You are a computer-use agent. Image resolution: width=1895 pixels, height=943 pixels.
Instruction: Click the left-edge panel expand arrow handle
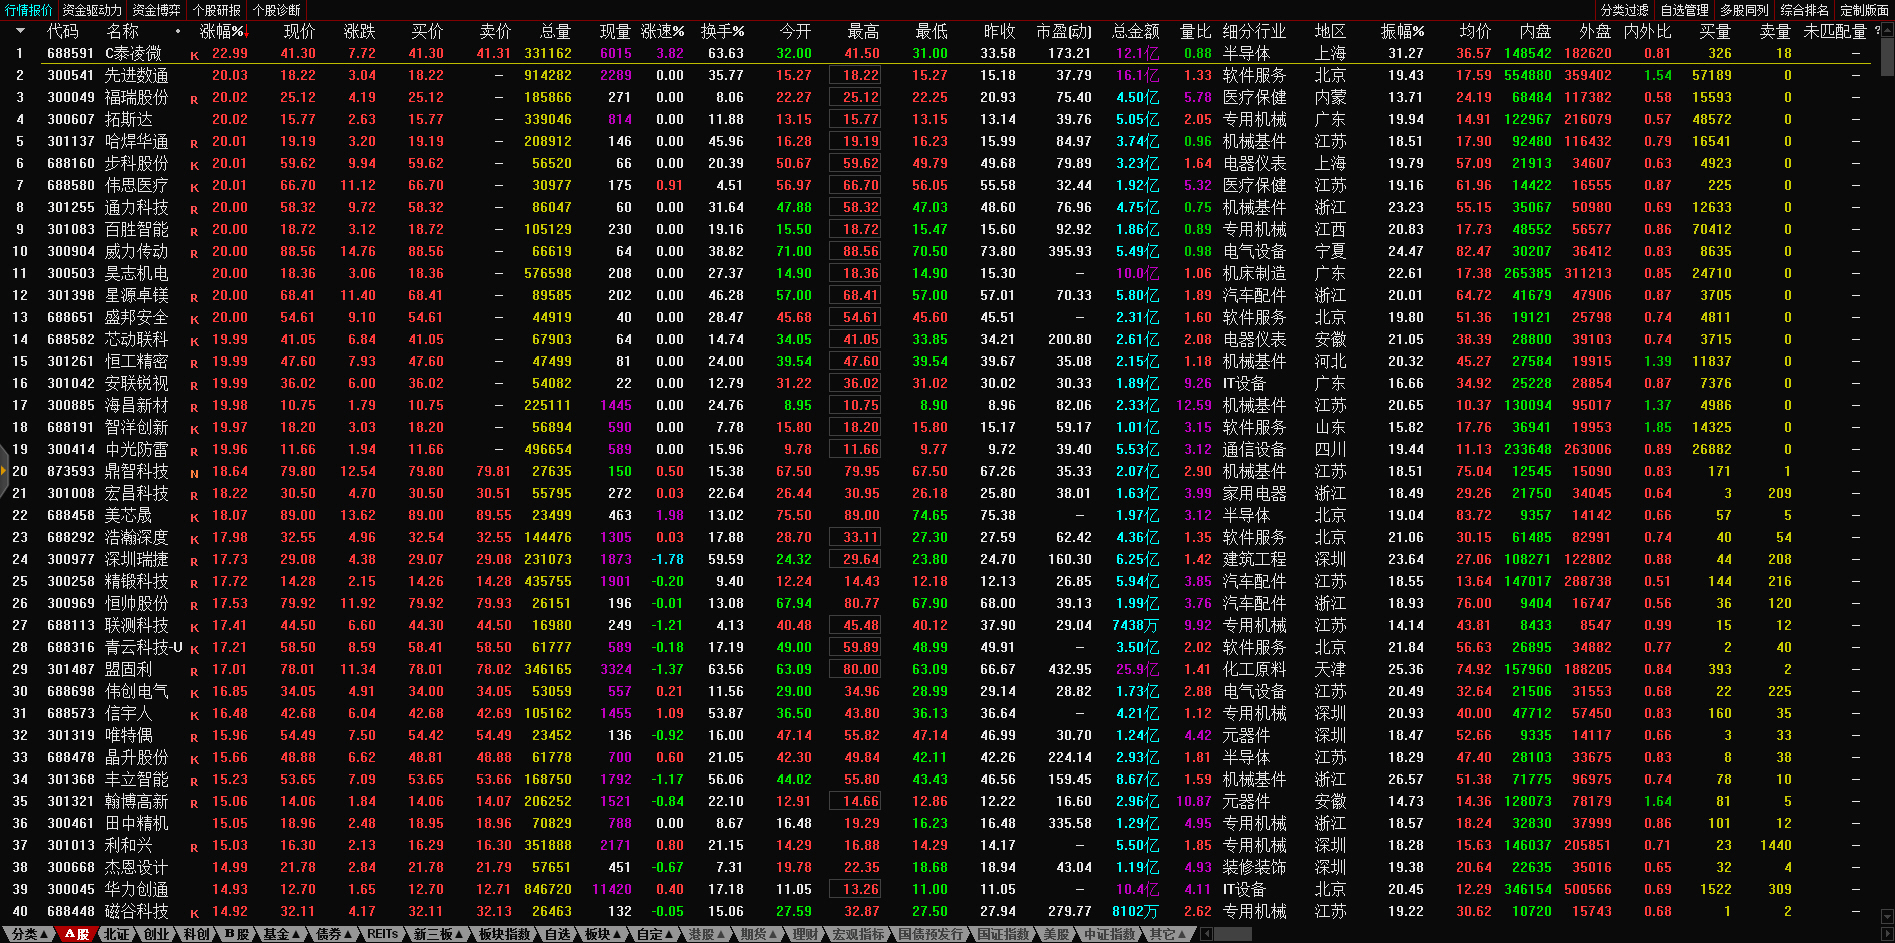click(4, 471)
